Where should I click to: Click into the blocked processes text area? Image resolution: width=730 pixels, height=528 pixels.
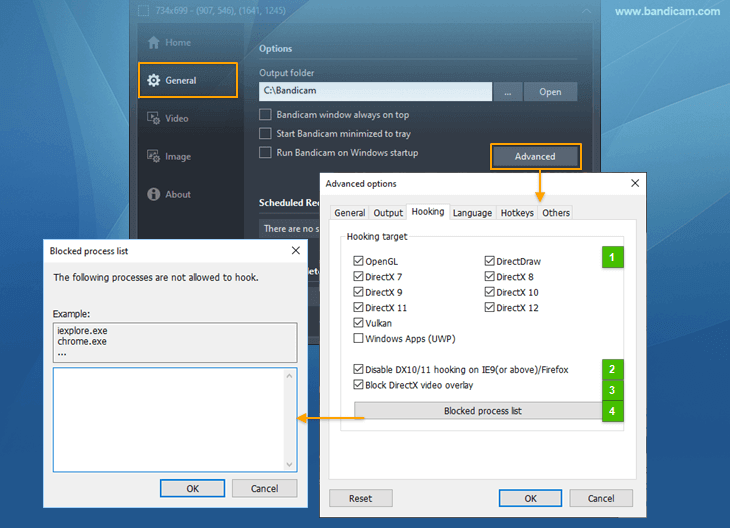click(x=169, y=420)
